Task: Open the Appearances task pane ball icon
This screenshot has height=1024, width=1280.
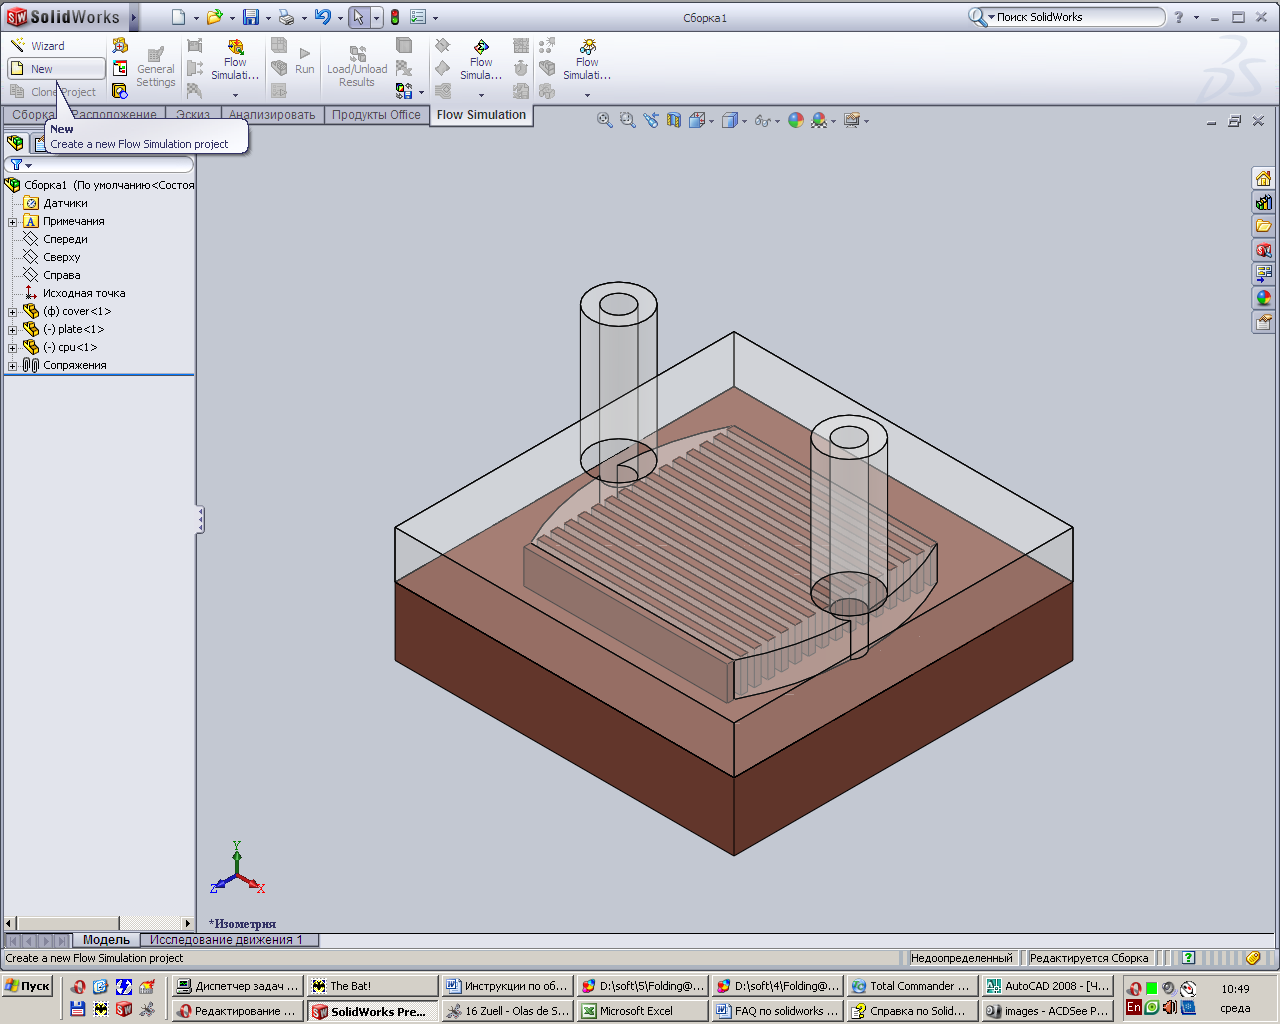Action: point(1263,298)
